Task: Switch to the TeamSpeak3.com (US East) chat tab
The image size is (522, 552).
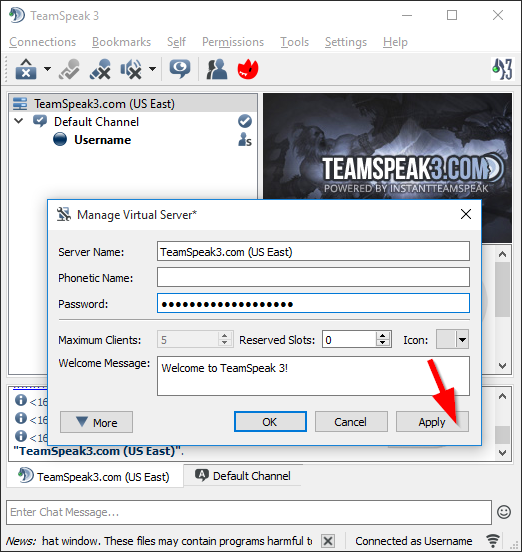Action: click(x=95, y=476)
